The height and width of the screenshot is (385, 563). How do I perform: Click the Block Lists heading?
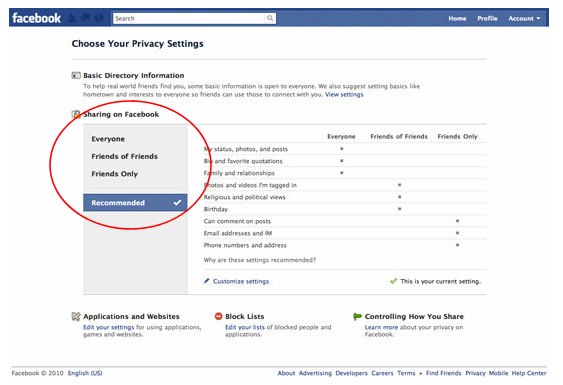point(245,316)
